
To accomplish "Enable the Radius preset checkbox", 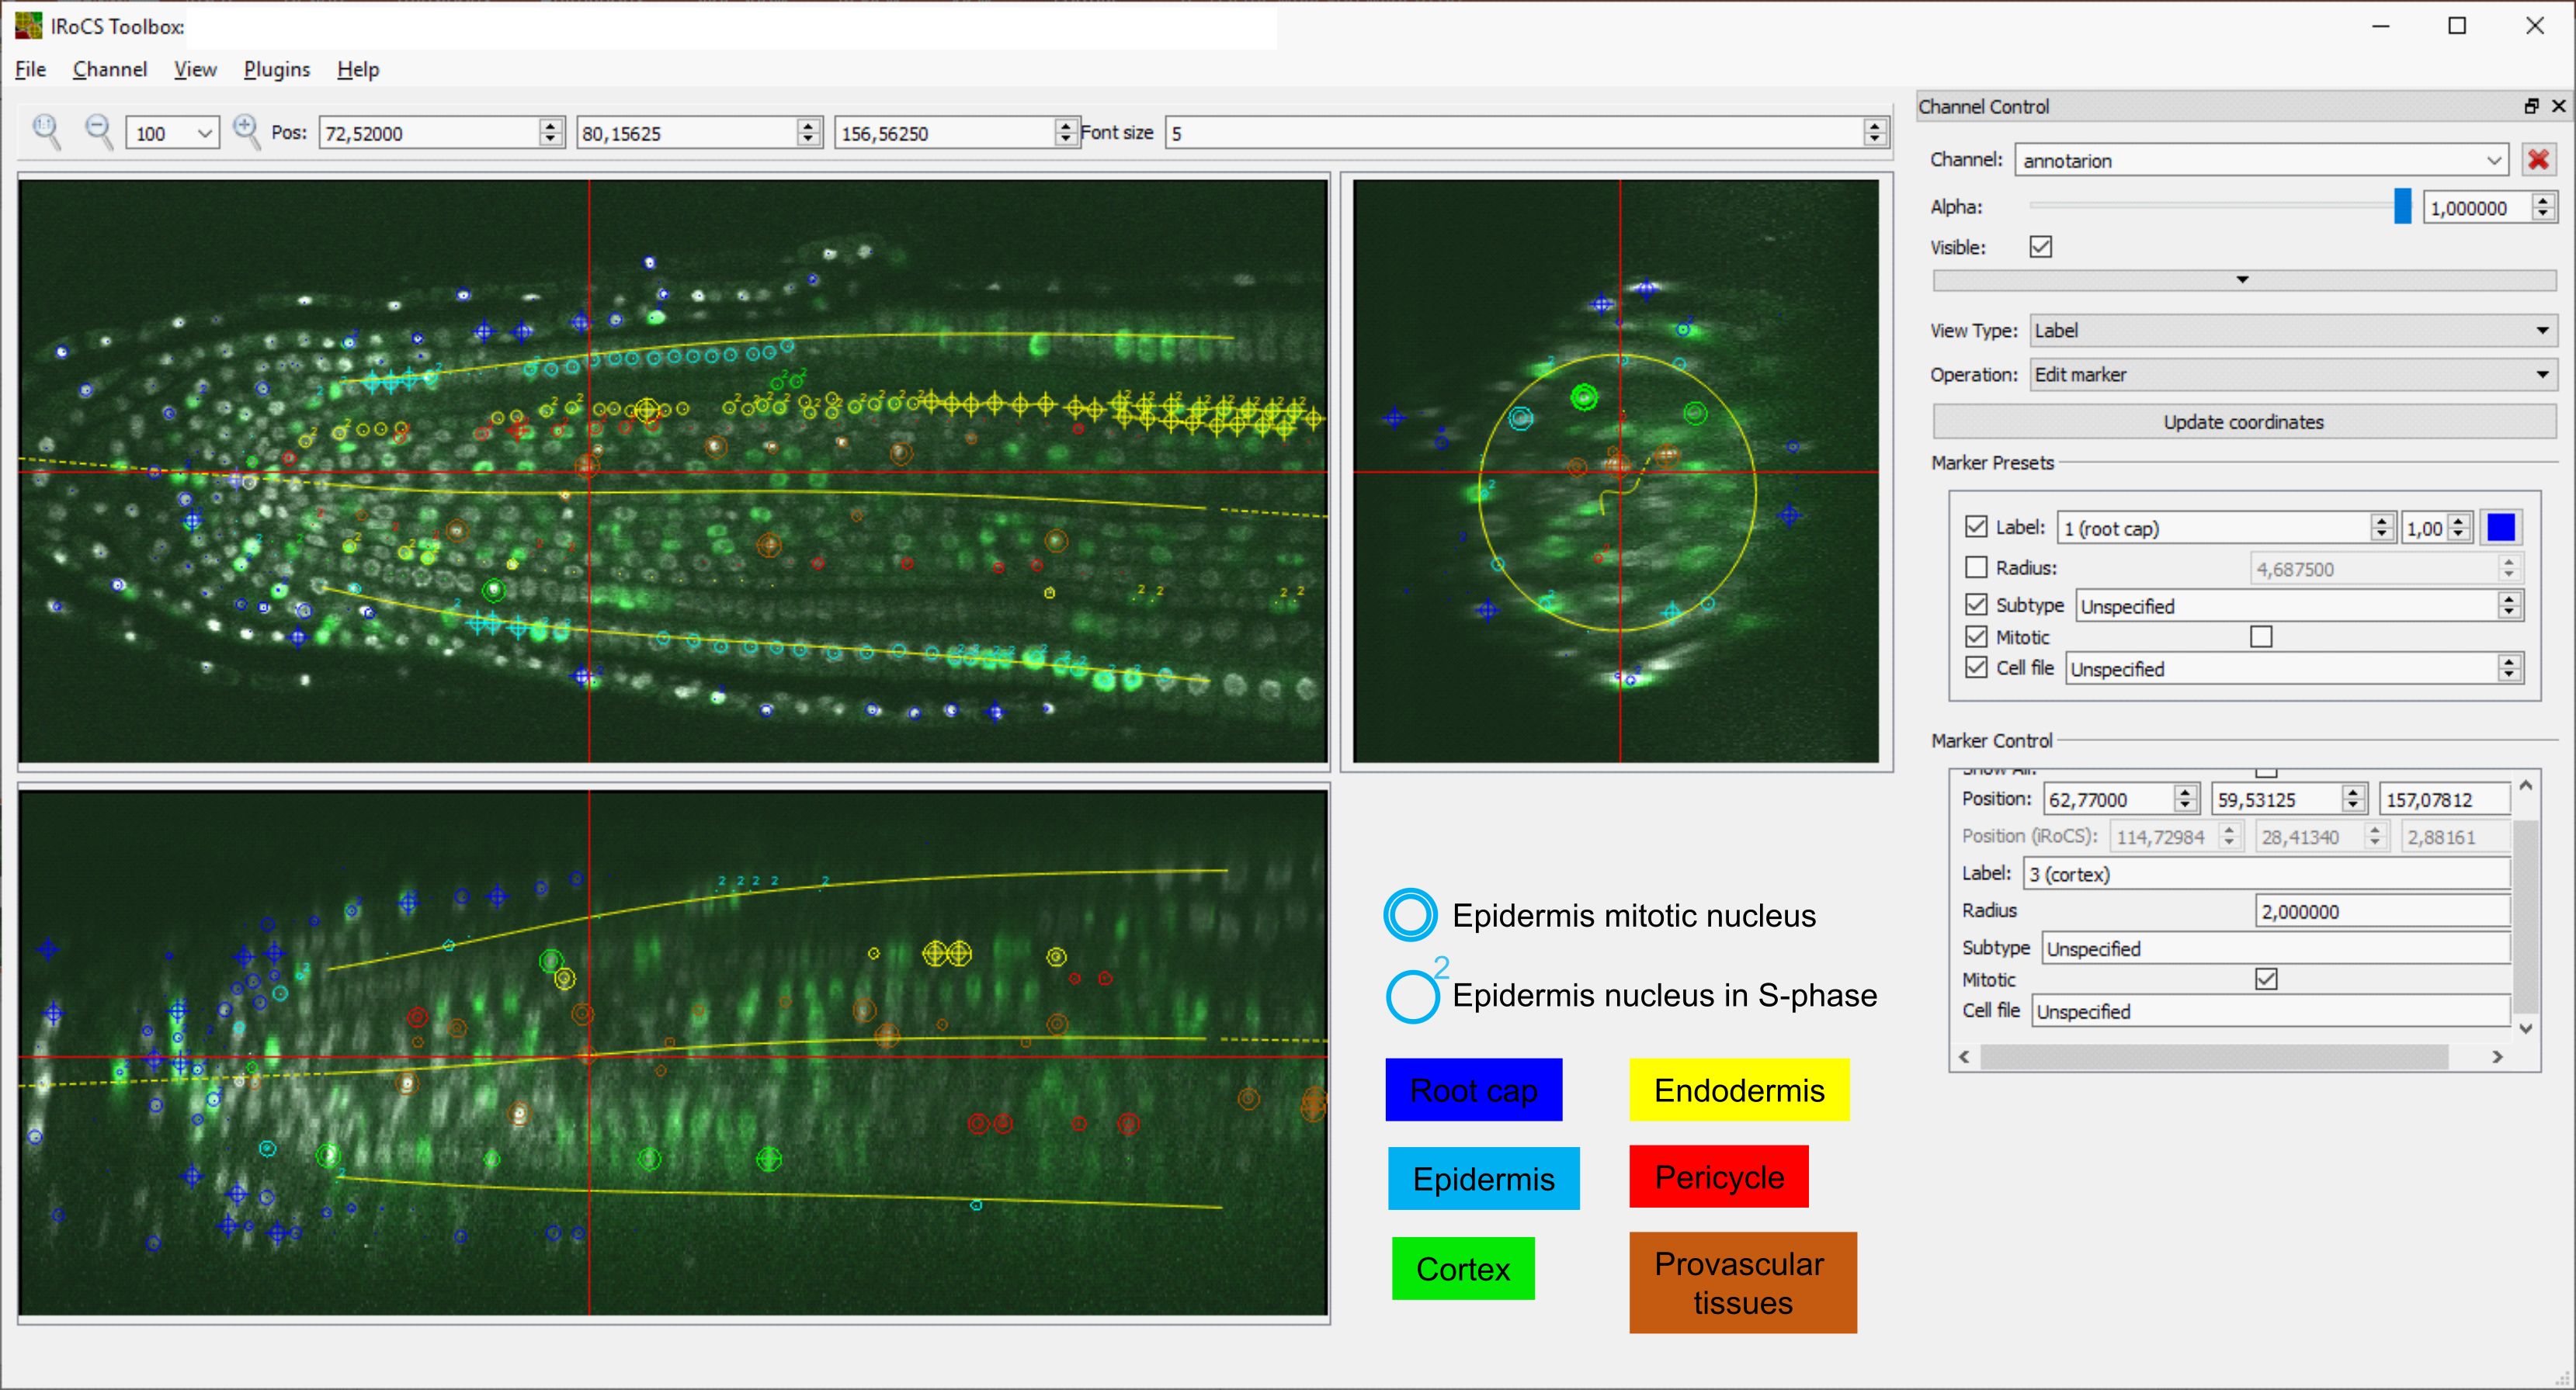I will point(1976,568).
